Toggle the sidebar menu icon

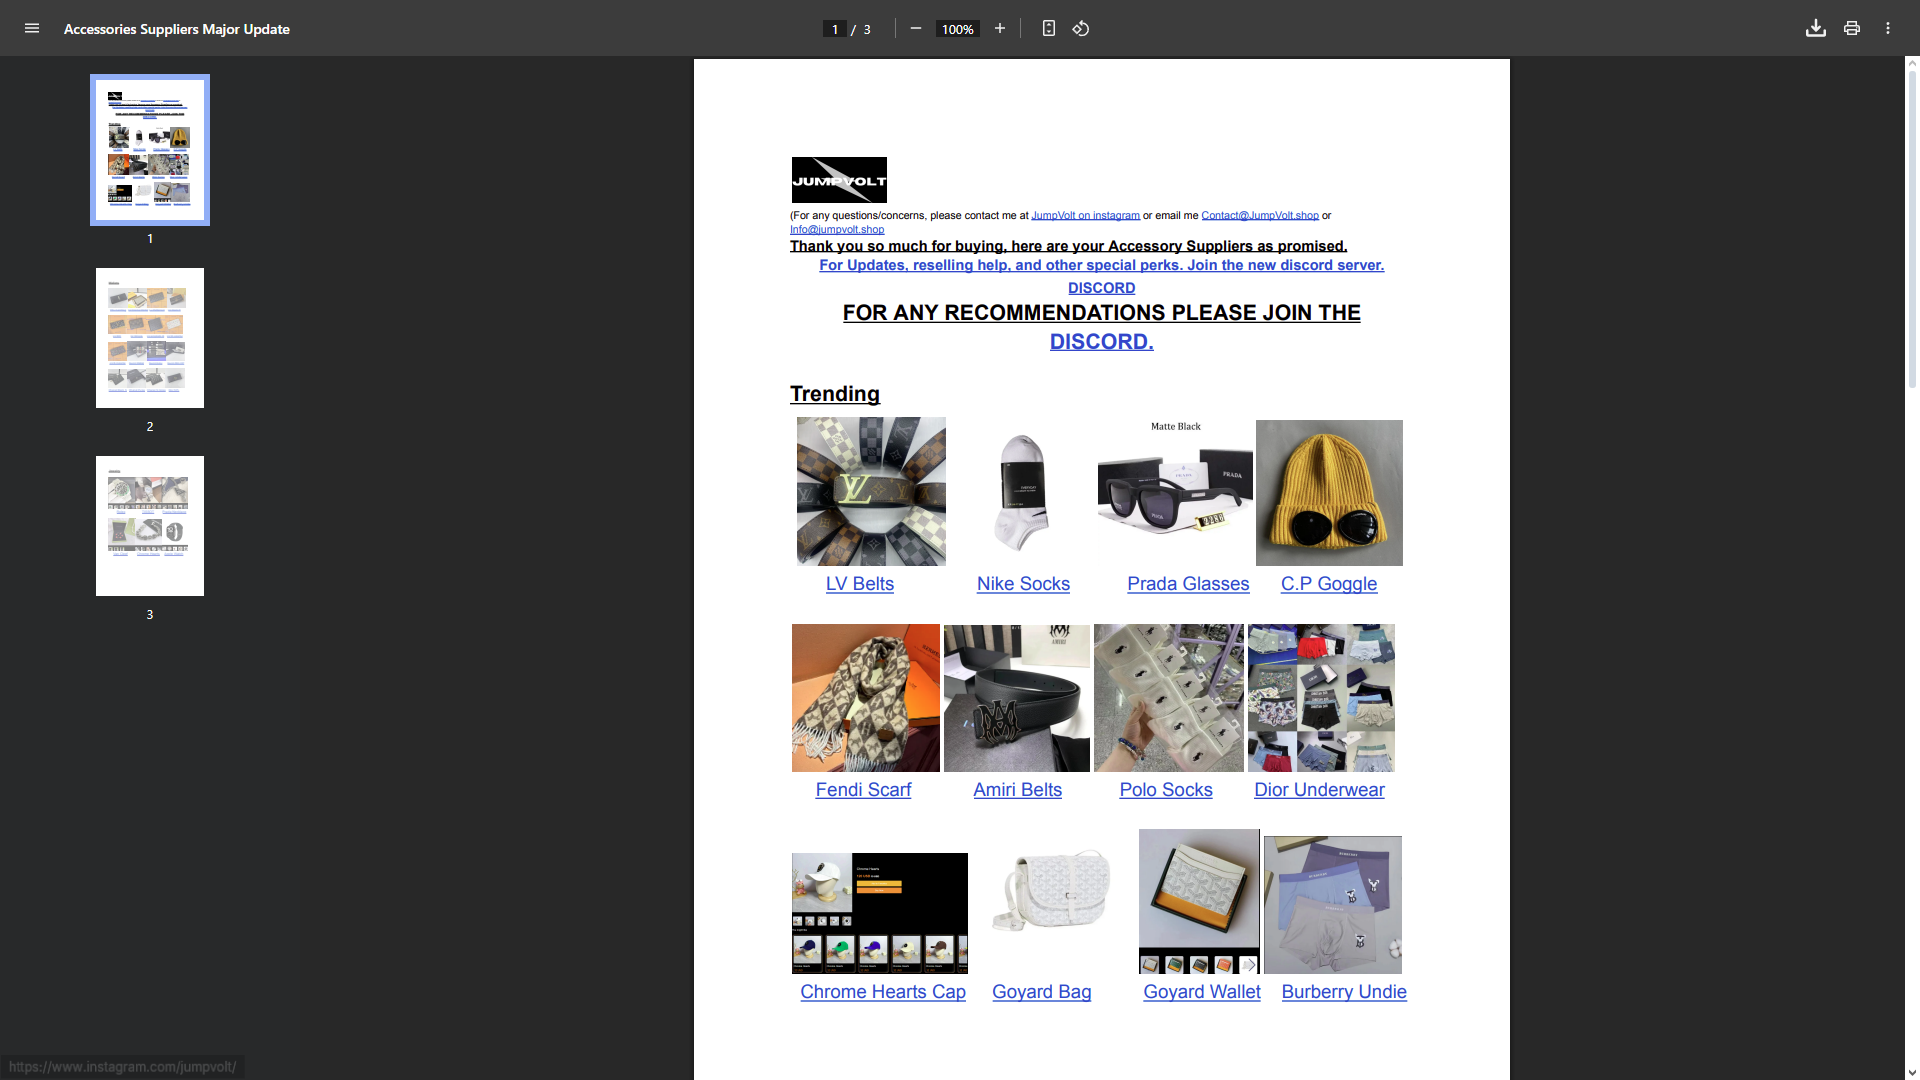(32, 29)
